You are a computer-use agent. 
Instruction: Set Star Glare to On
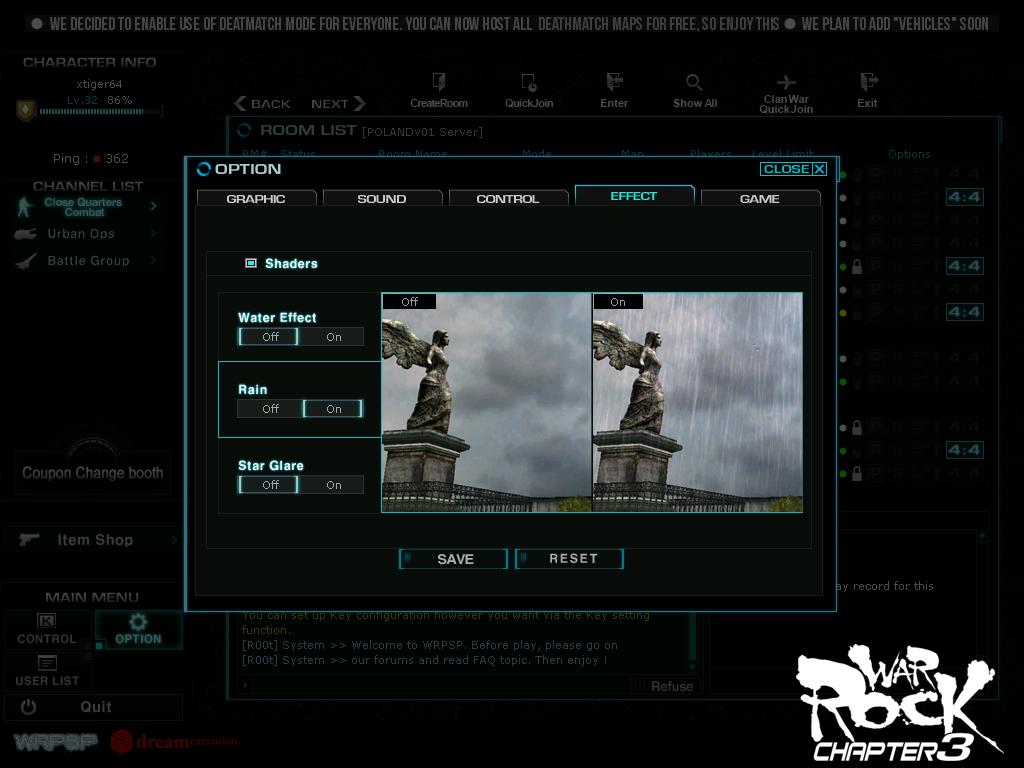tap(333, 485)
